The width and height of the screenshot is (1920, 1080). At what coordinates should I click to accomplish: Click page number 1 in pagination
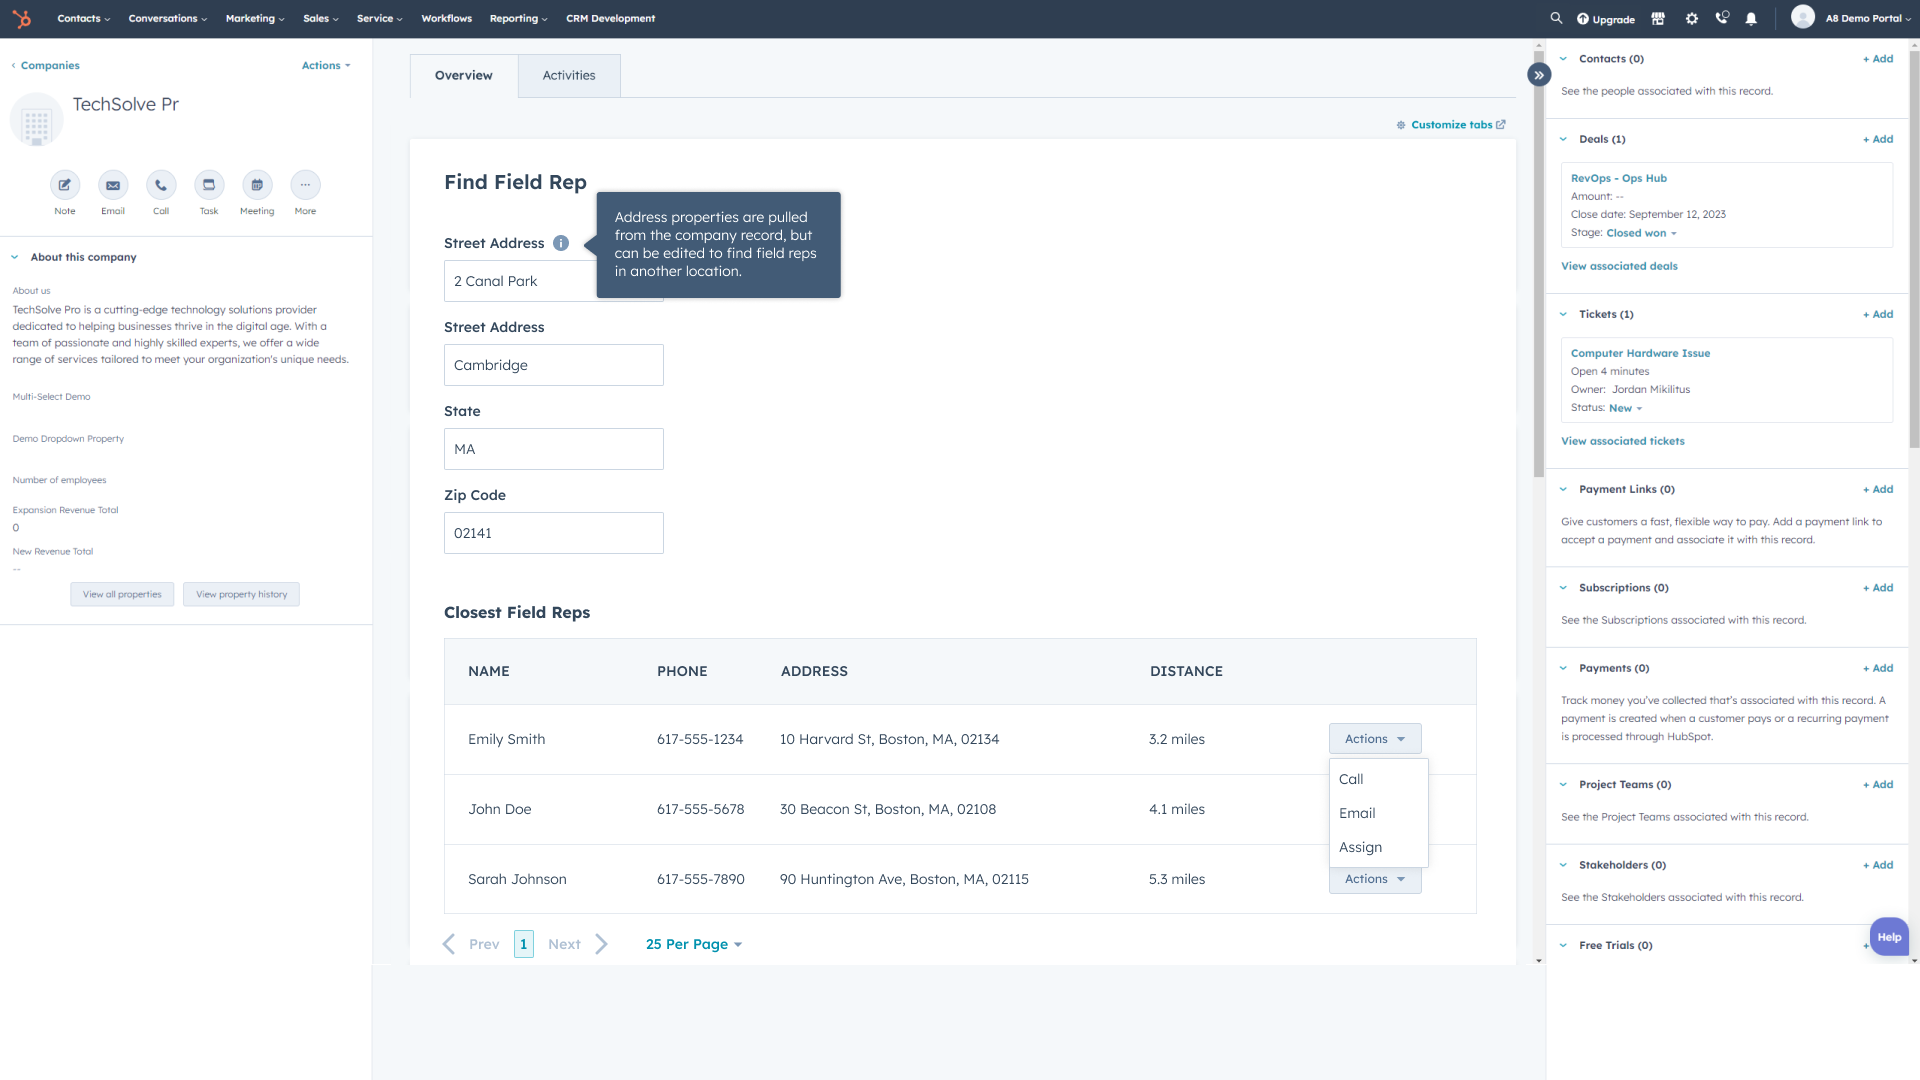tap(523, 944)
